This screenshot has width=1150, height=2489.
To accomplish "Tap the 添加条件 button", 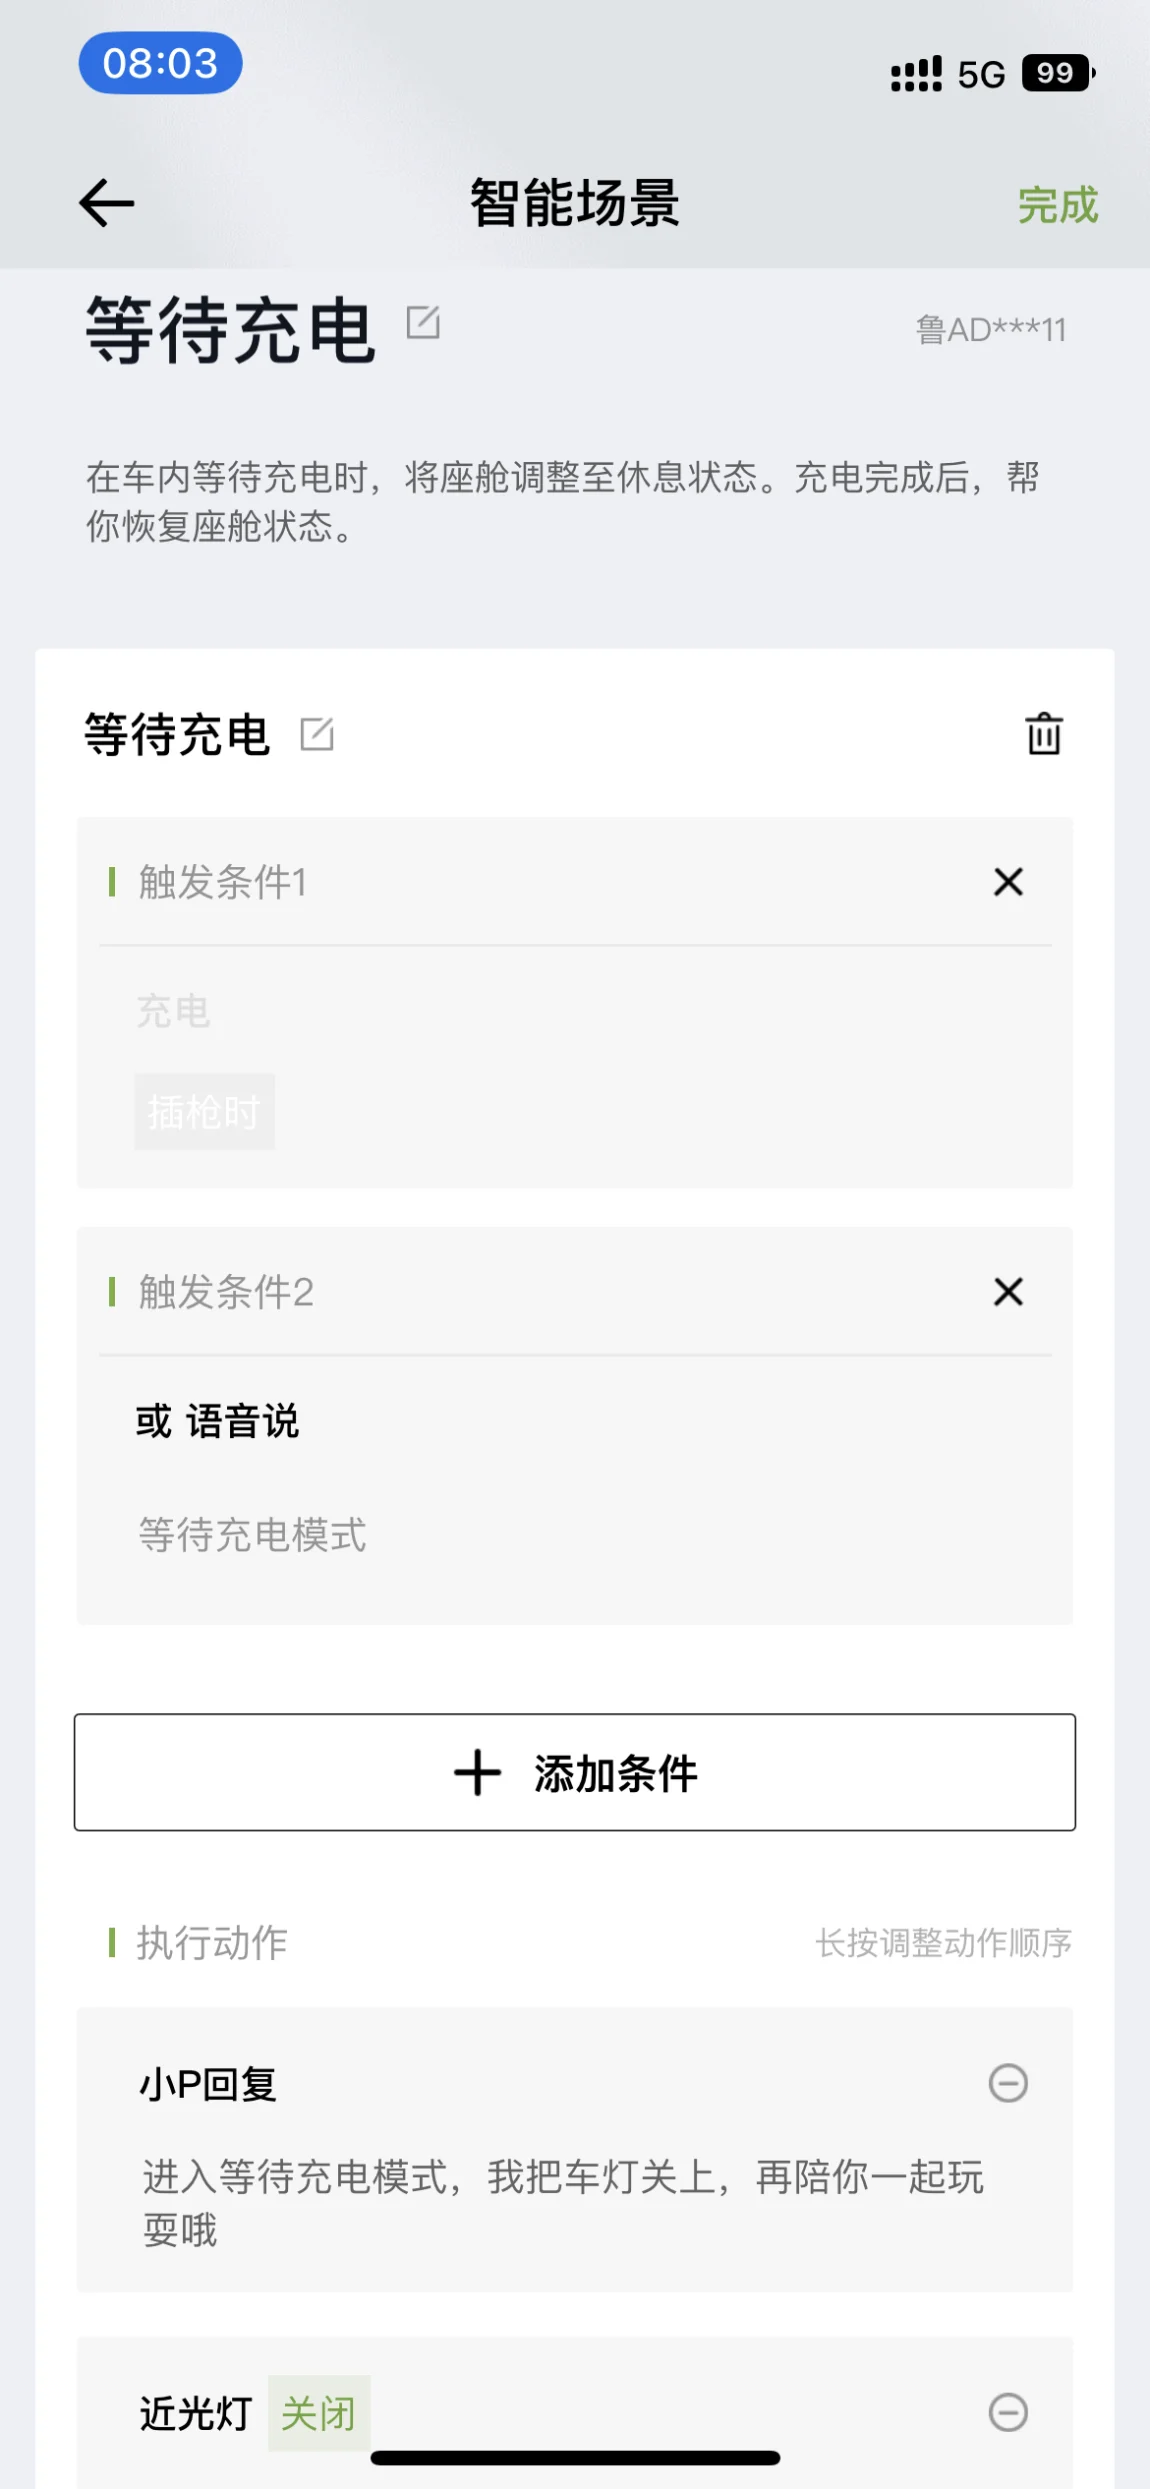I will (575, 1772).
